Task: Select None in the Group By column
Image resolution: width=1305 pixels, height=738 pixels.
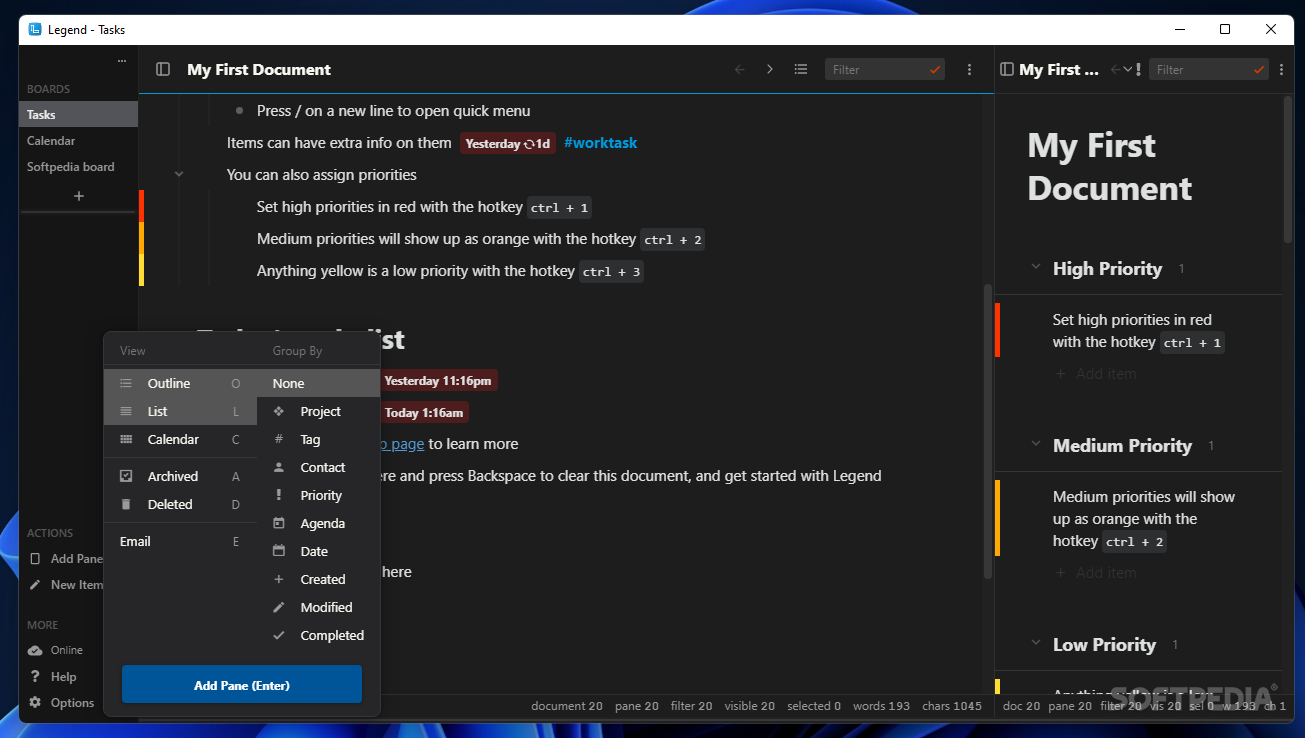Action: click(318, 383)
